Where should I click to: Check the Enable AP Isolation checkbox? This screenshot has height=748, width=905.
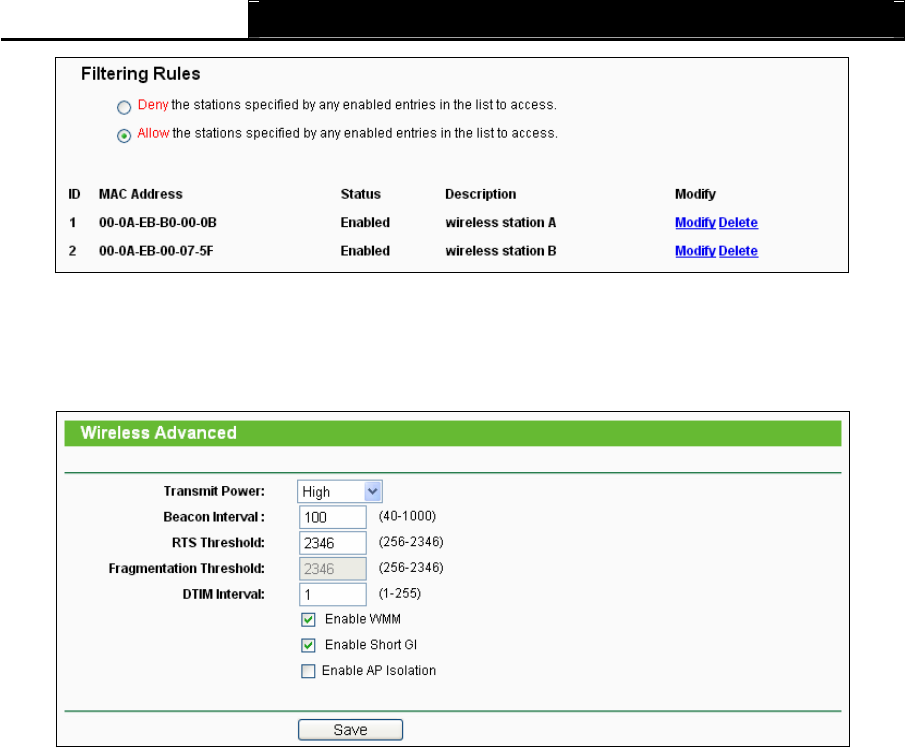pyautogui.click(x=308, y=671)
